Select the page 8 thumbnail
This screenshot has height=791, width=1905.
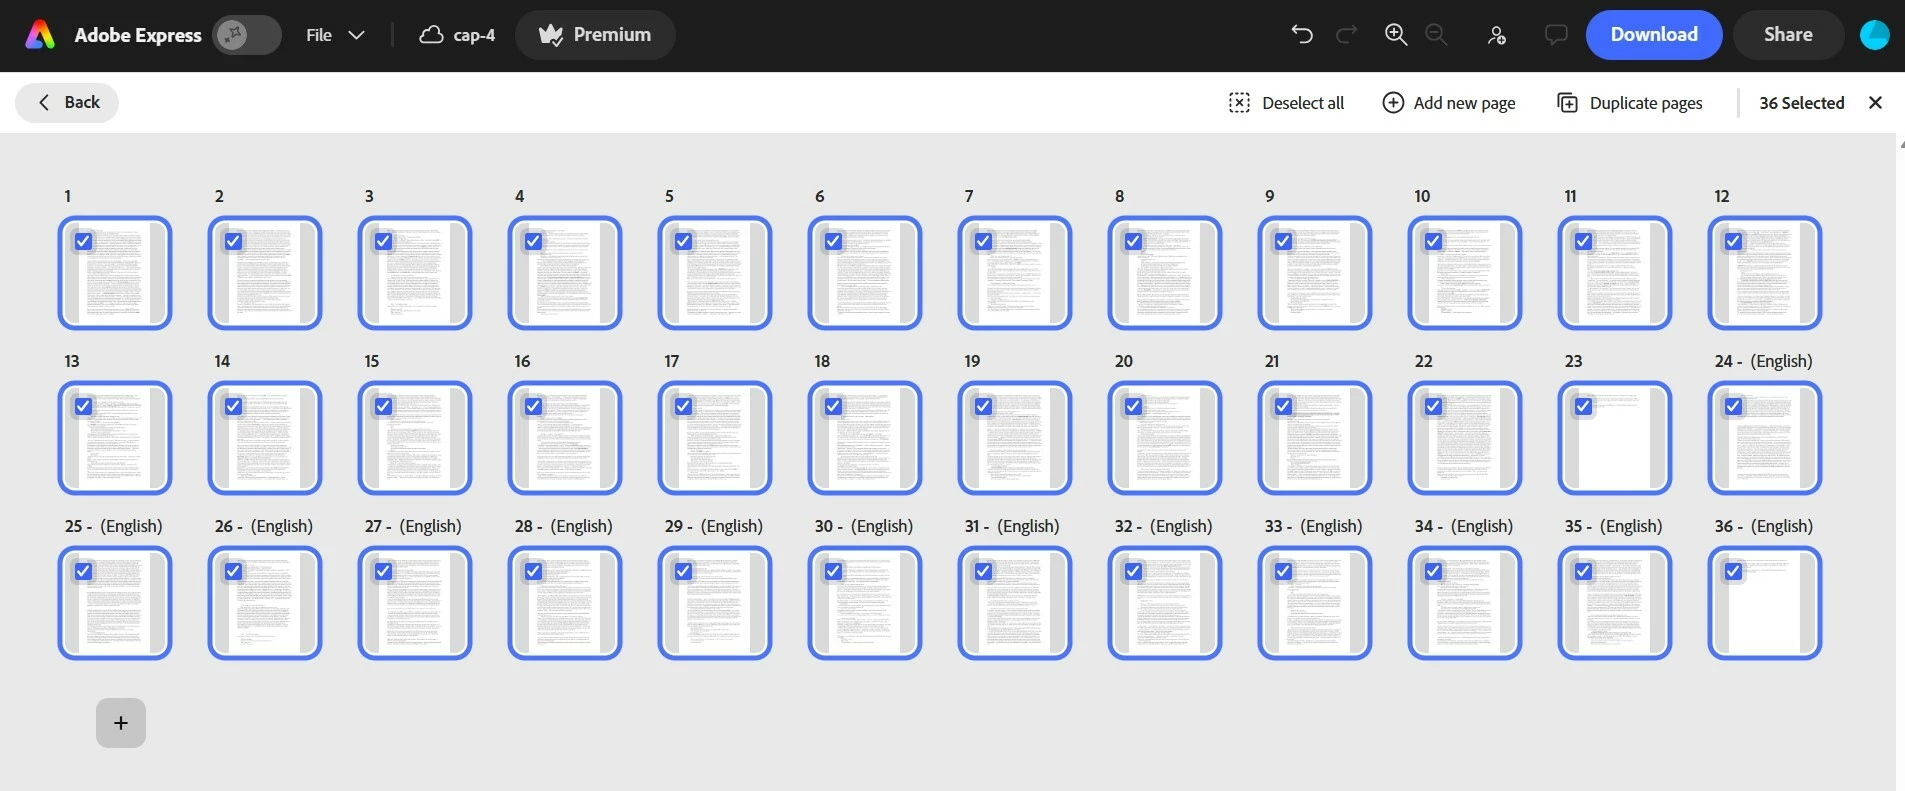coord(1165,273)
